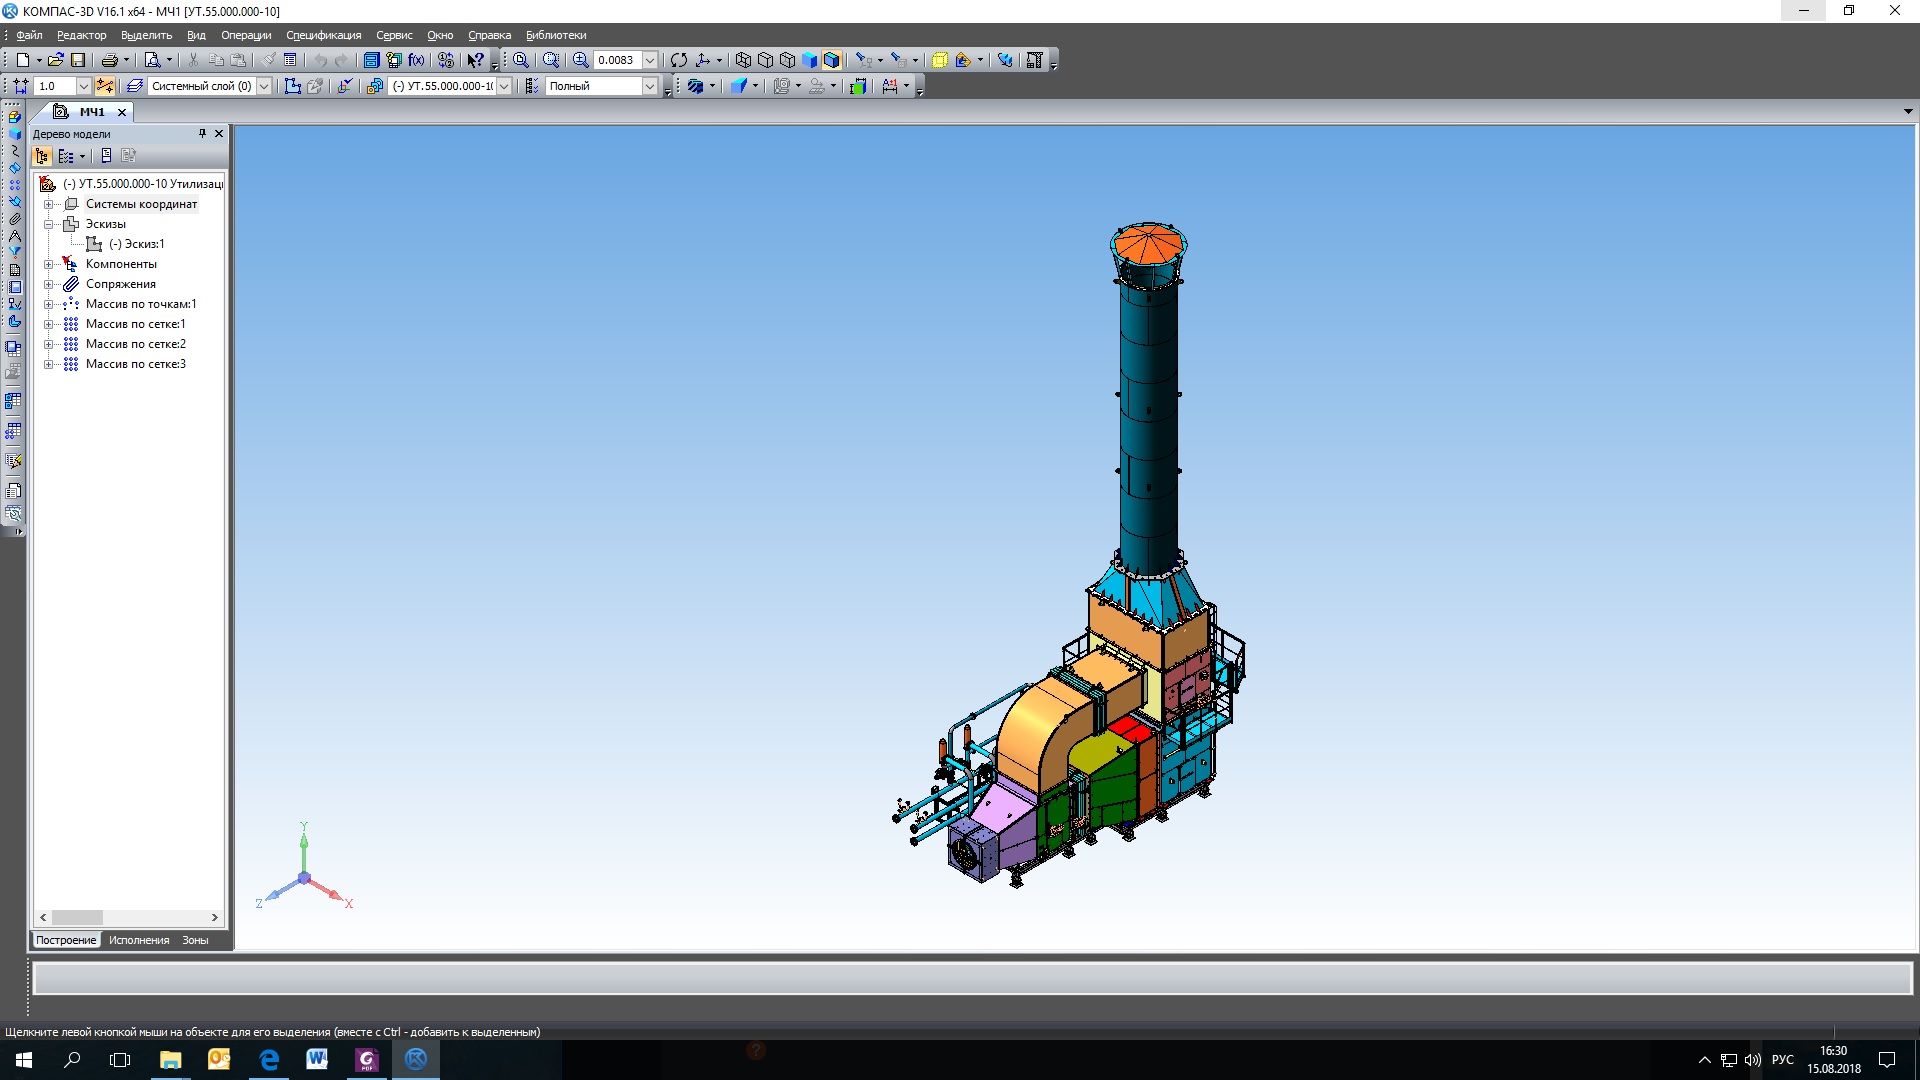
Task: Click the Save document icon
Action: pos(78,60)
